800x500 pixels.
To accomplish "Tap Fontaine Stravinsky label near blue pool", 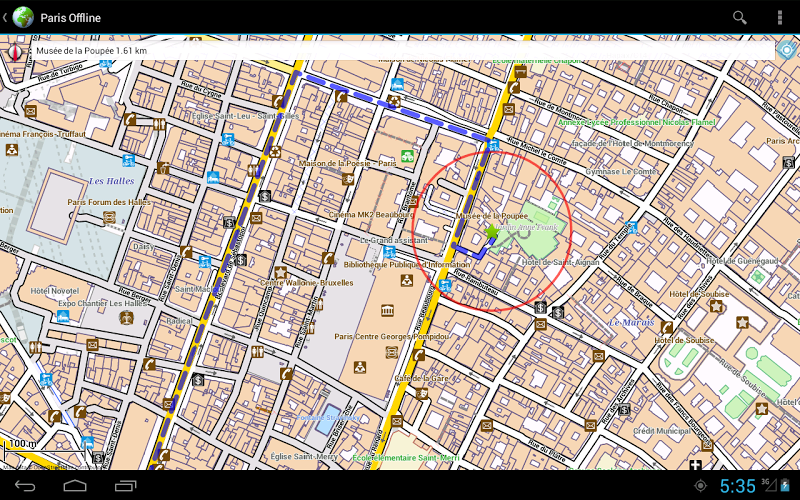I will pos(328,417).
